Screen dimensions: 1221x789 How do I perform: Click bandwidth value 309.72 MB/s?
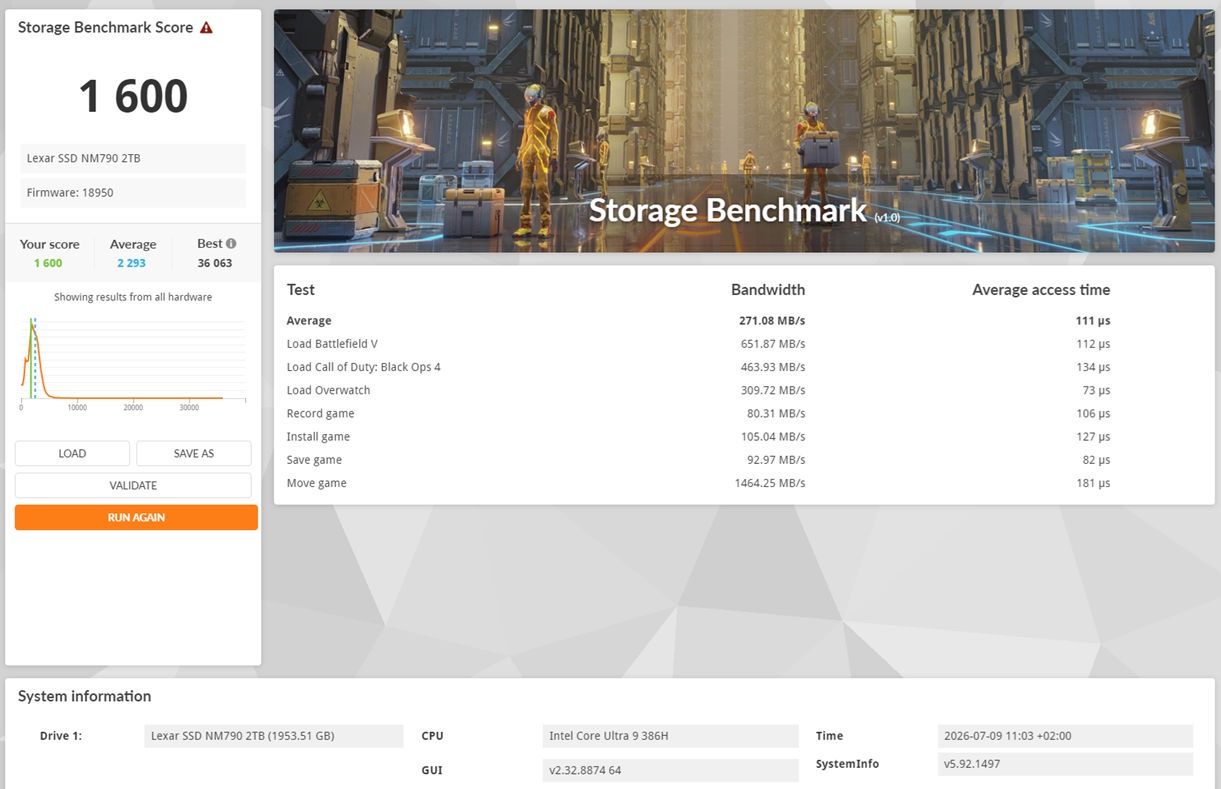click(773, 390)
